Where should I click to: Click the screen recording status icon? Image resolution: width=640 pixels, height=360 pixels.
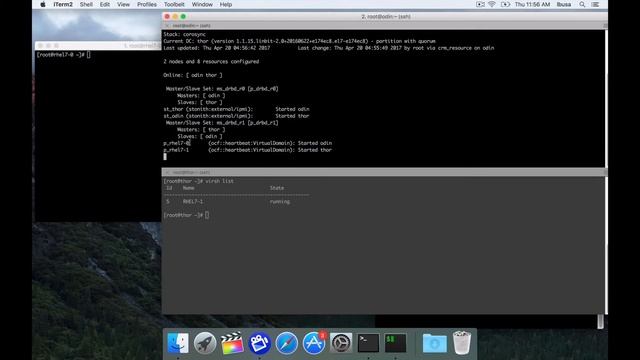click(480, 4)
